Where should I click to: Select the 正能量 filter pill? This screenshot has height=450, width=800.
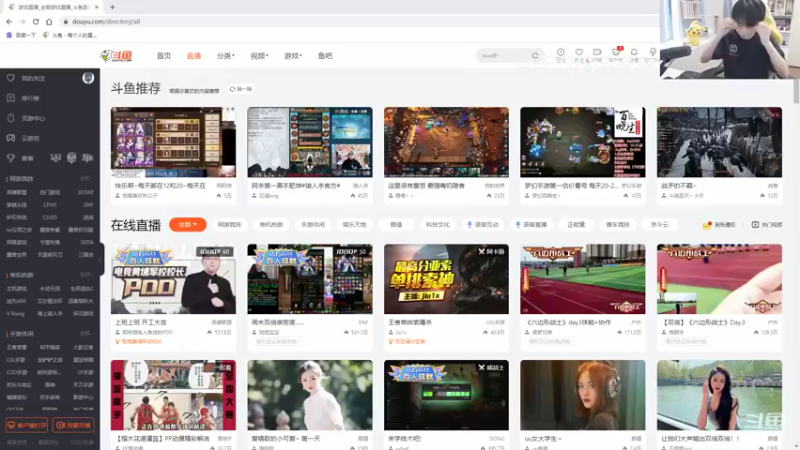tap(576, 224)
